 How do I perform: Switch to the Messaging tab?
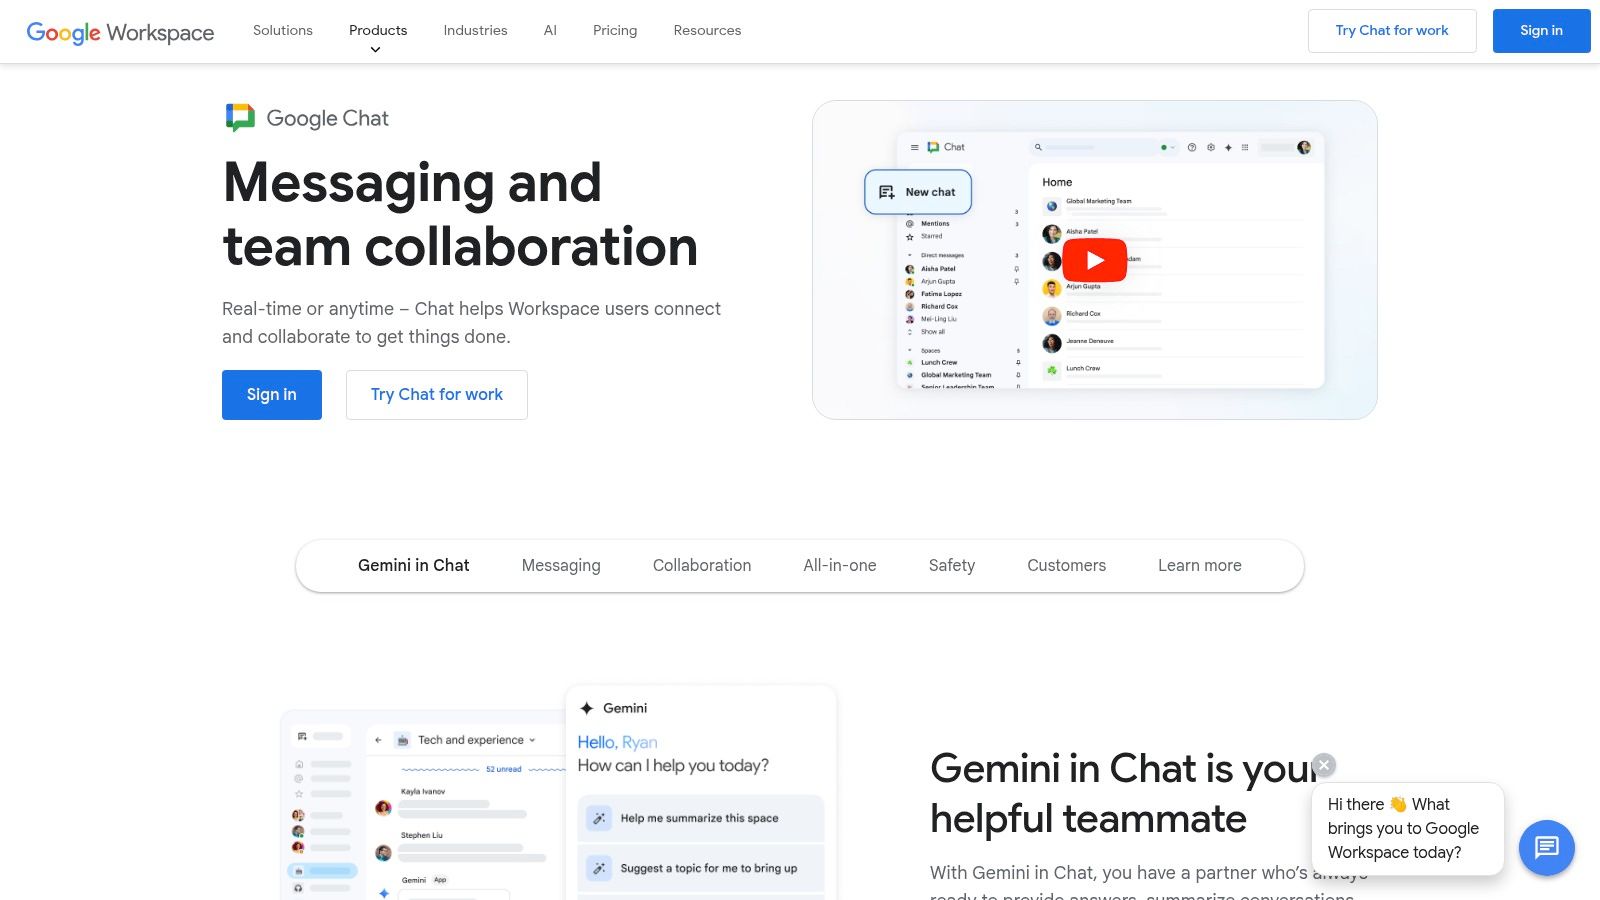(561, 565)
